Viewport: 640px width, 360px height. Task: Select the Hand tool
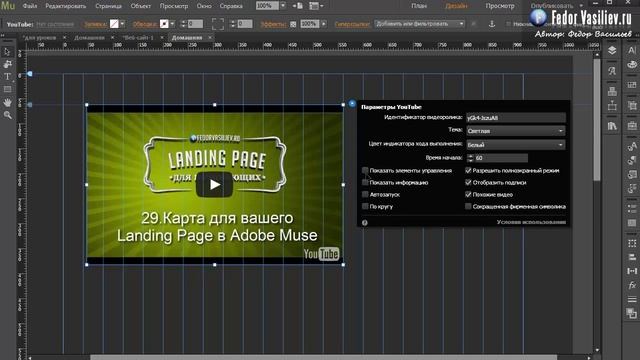pos(7,102)
